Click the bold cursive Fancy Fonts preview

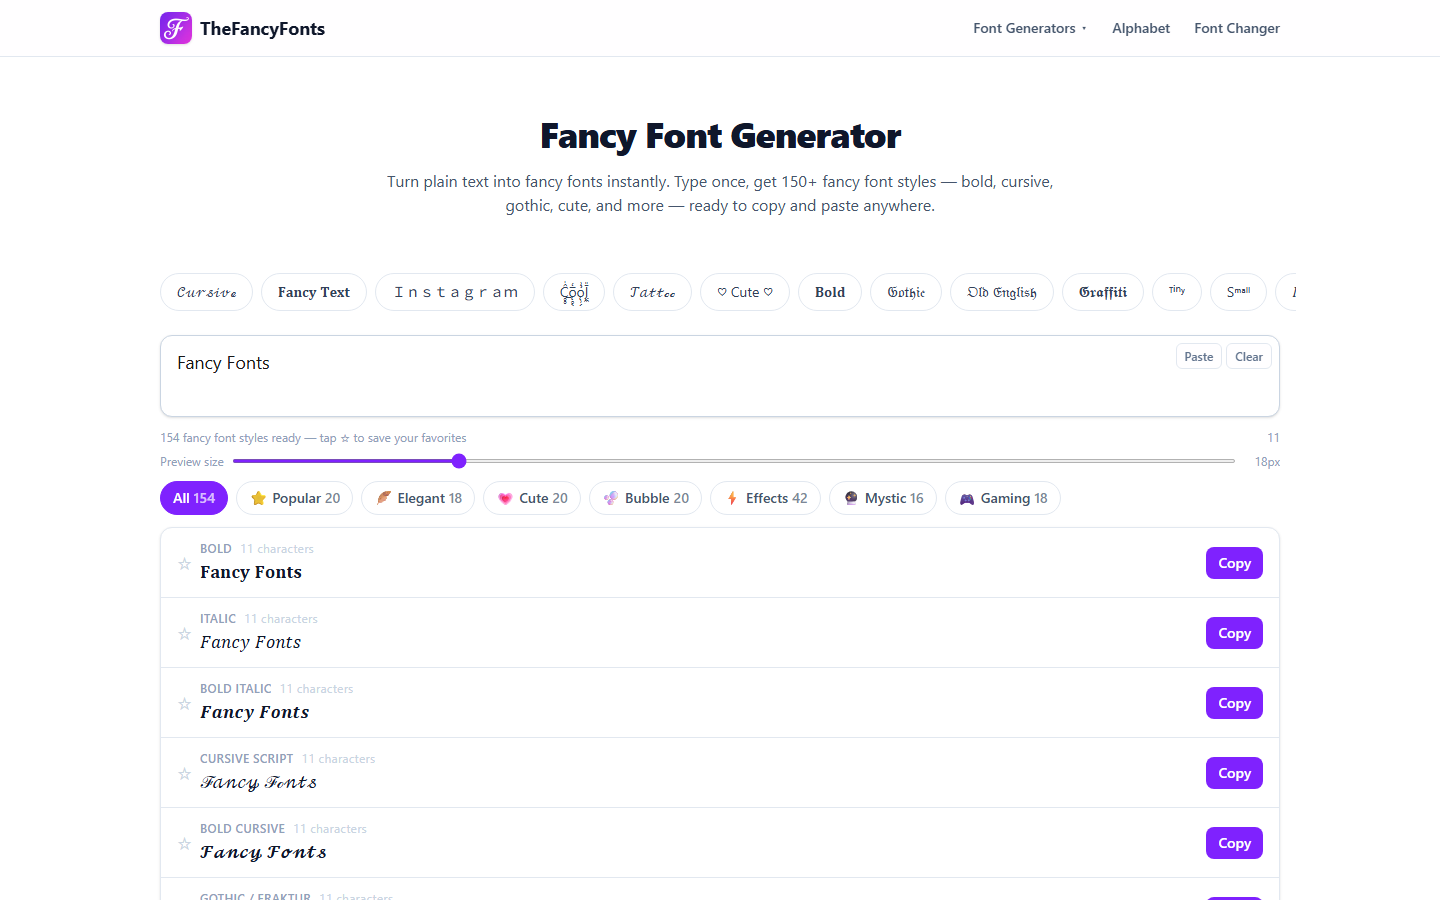263,852
